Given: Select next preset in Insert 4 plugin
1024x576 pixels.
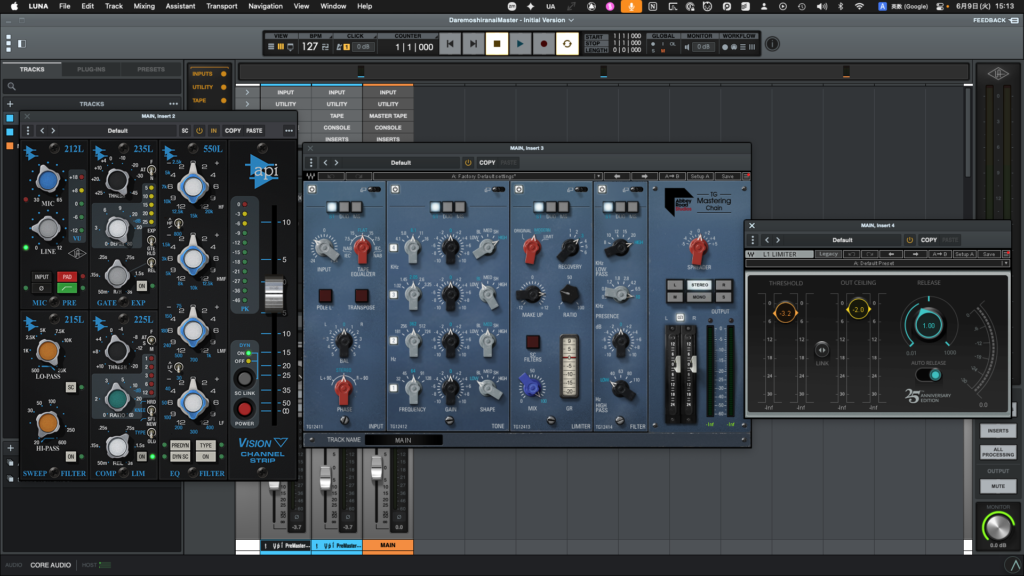Looking at the screenshot, I should pyautogui.click(x=778, y=240).
